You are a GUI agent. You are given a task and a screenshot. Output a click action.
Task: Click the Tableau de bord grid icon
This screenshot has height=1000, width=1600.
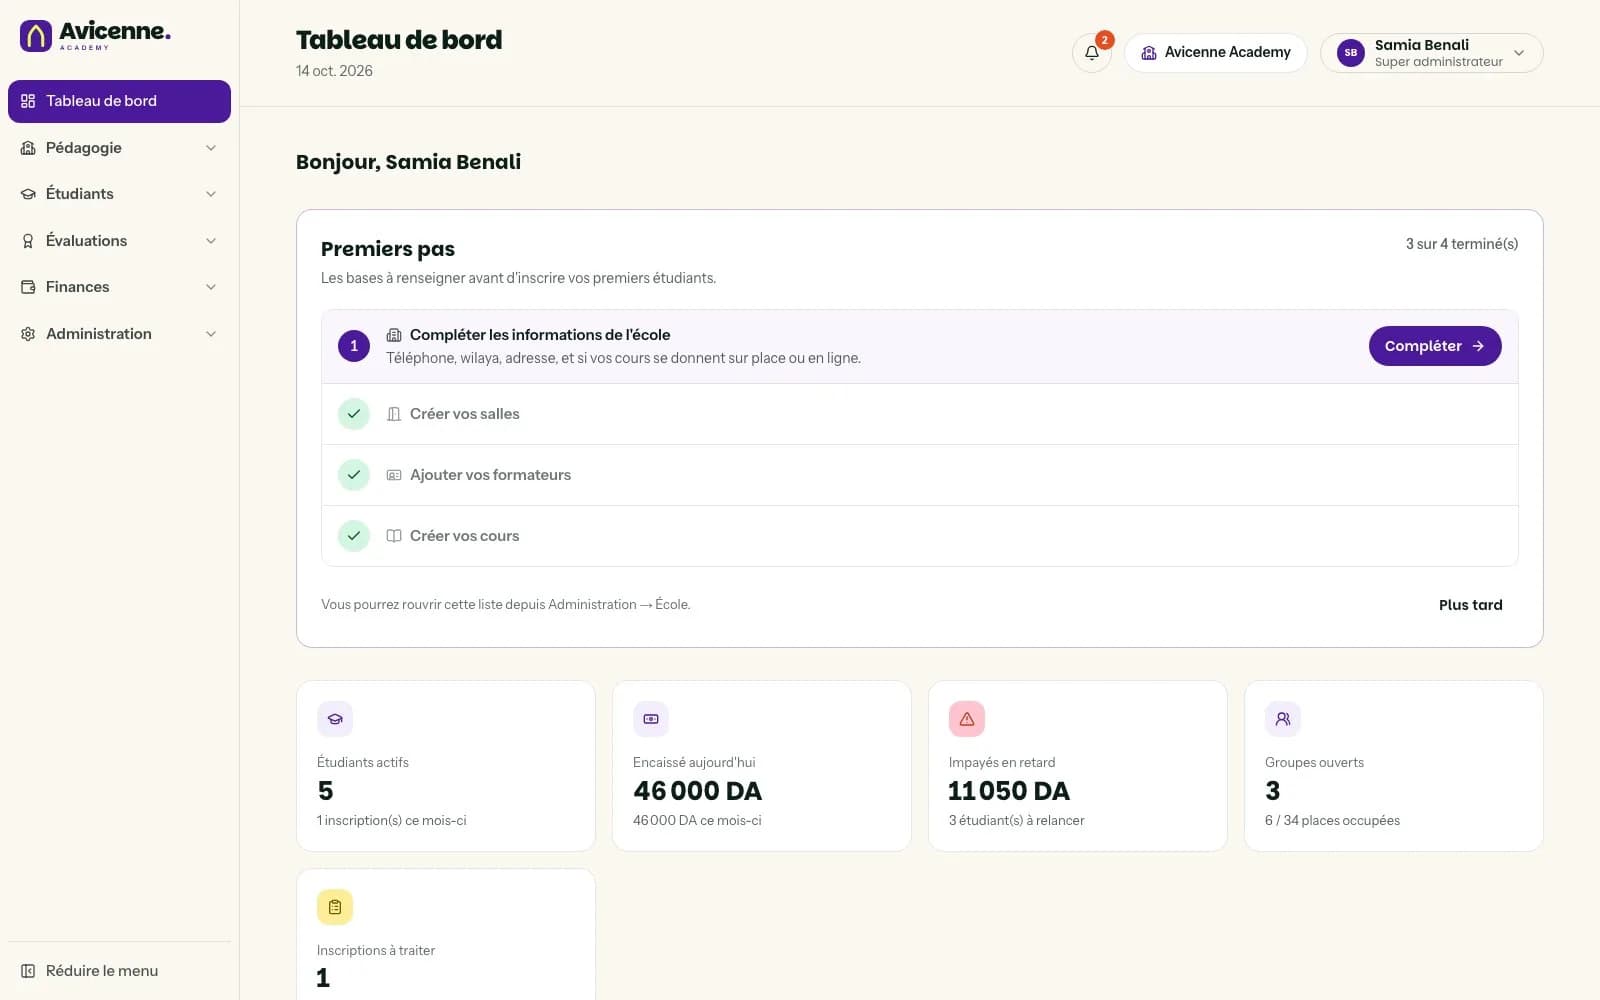28,101
